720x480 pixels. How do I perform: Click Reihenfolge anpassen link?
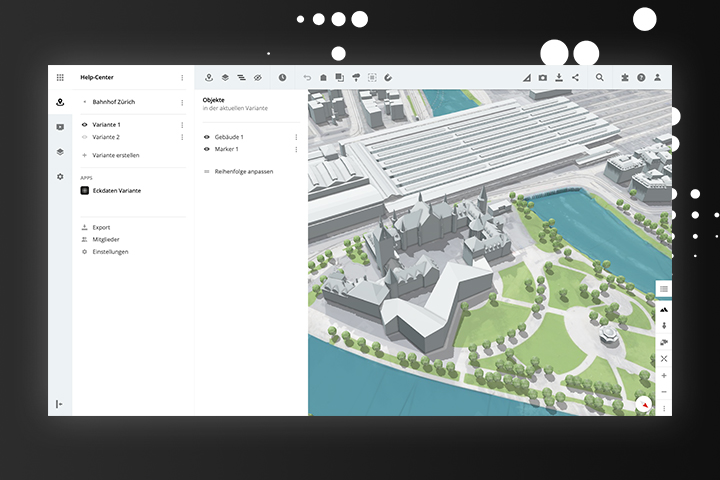click(x=243, y=171)
